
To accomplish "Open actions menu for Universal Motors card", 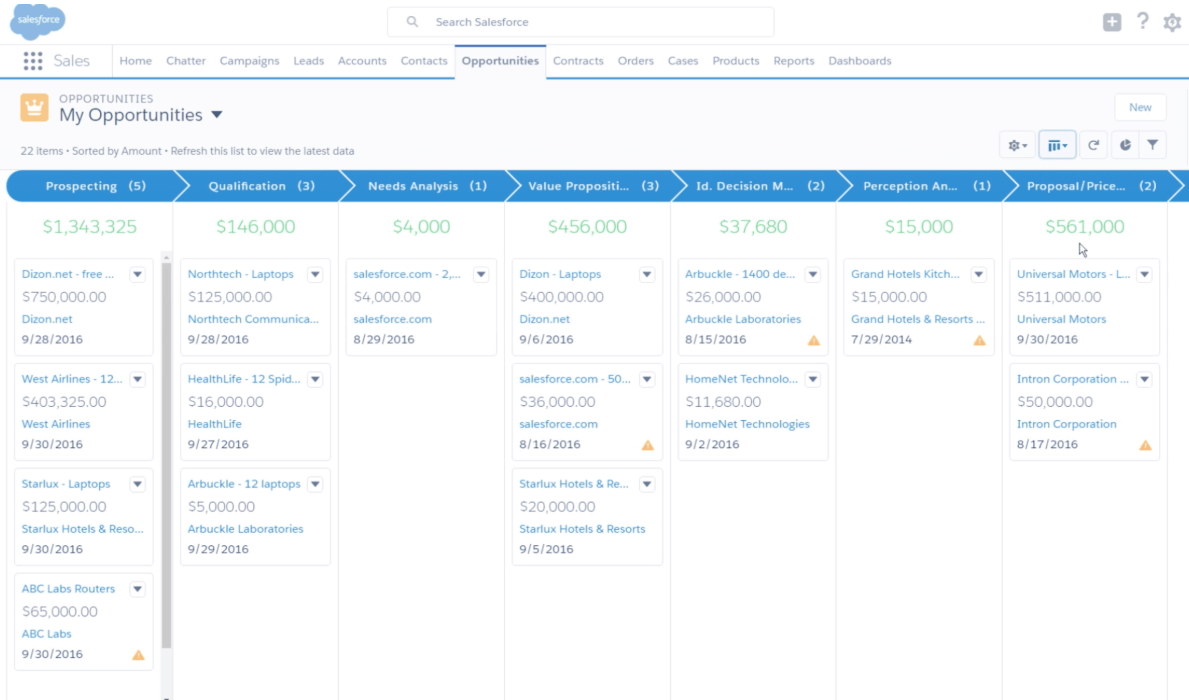I will [x=1145, y=275].
